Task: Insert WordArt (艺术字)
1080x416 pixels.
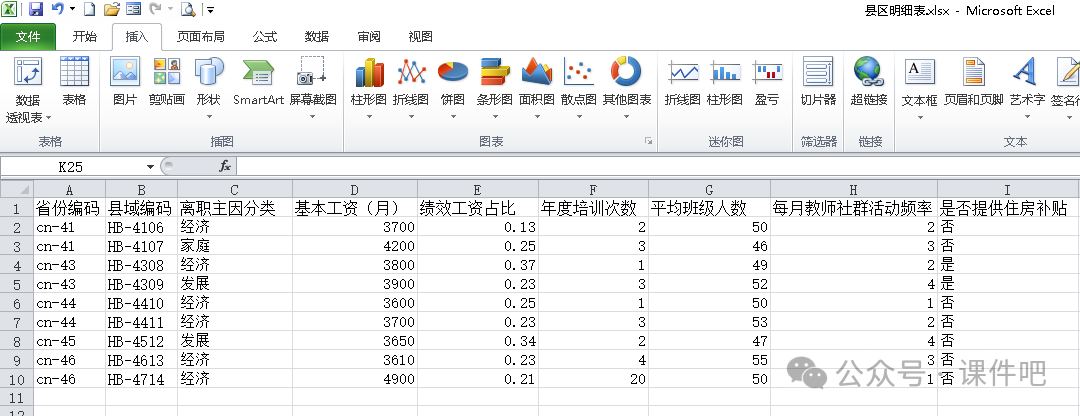Action: [1027, 88]
